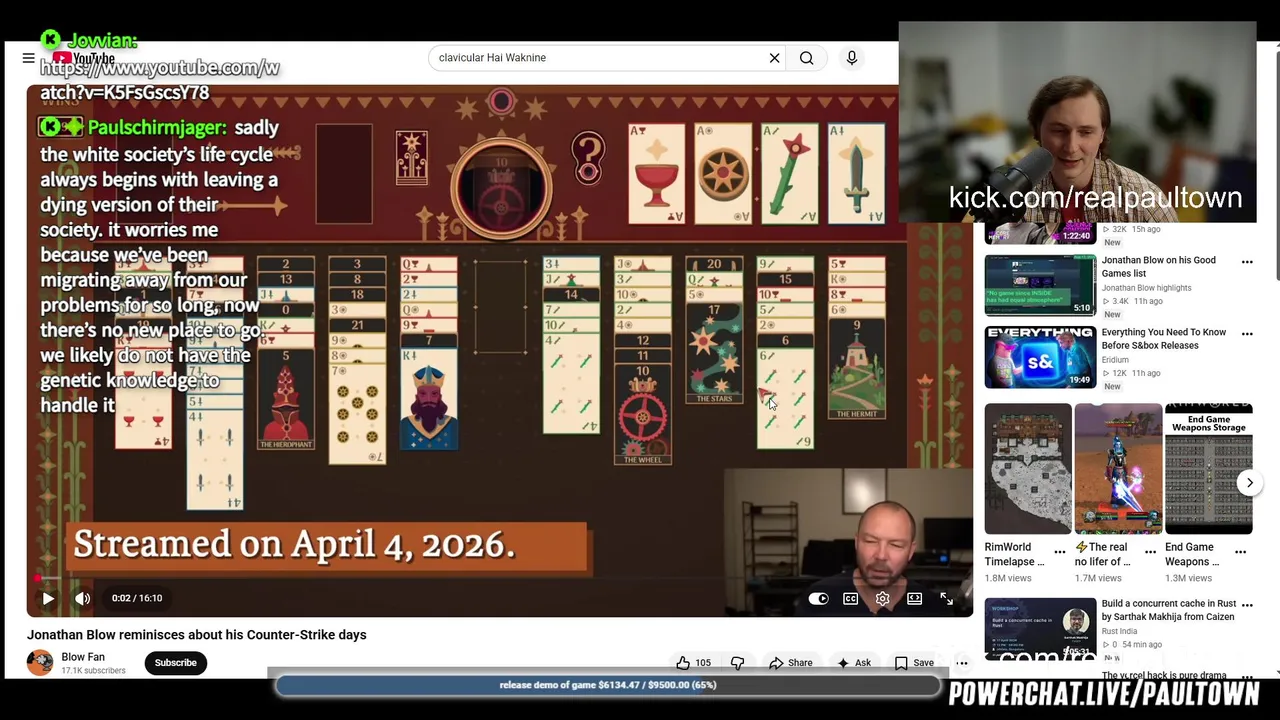Open the Blow Fan channel name

pyautogui.click(x=83, y=657)
